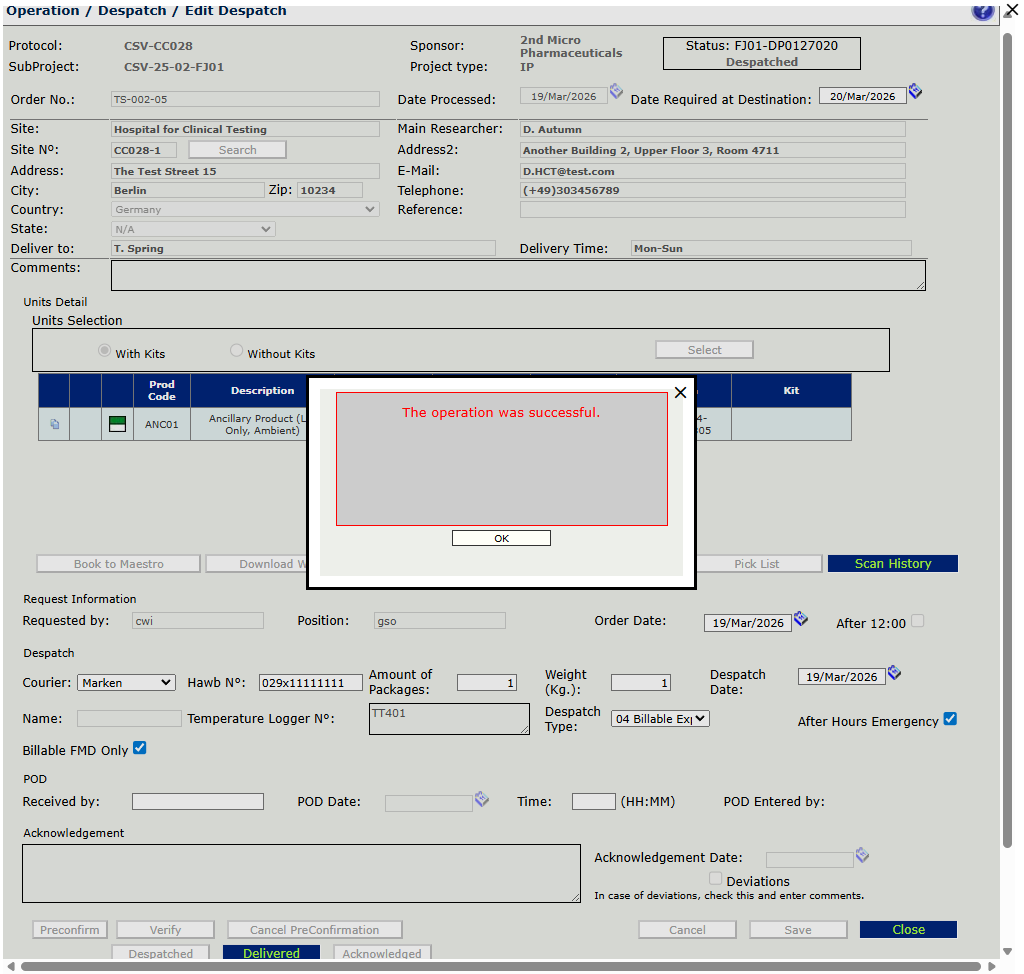
Task: Open the Despatch Type dropdown
Action: pyautogui.click(x=660, y=719)
